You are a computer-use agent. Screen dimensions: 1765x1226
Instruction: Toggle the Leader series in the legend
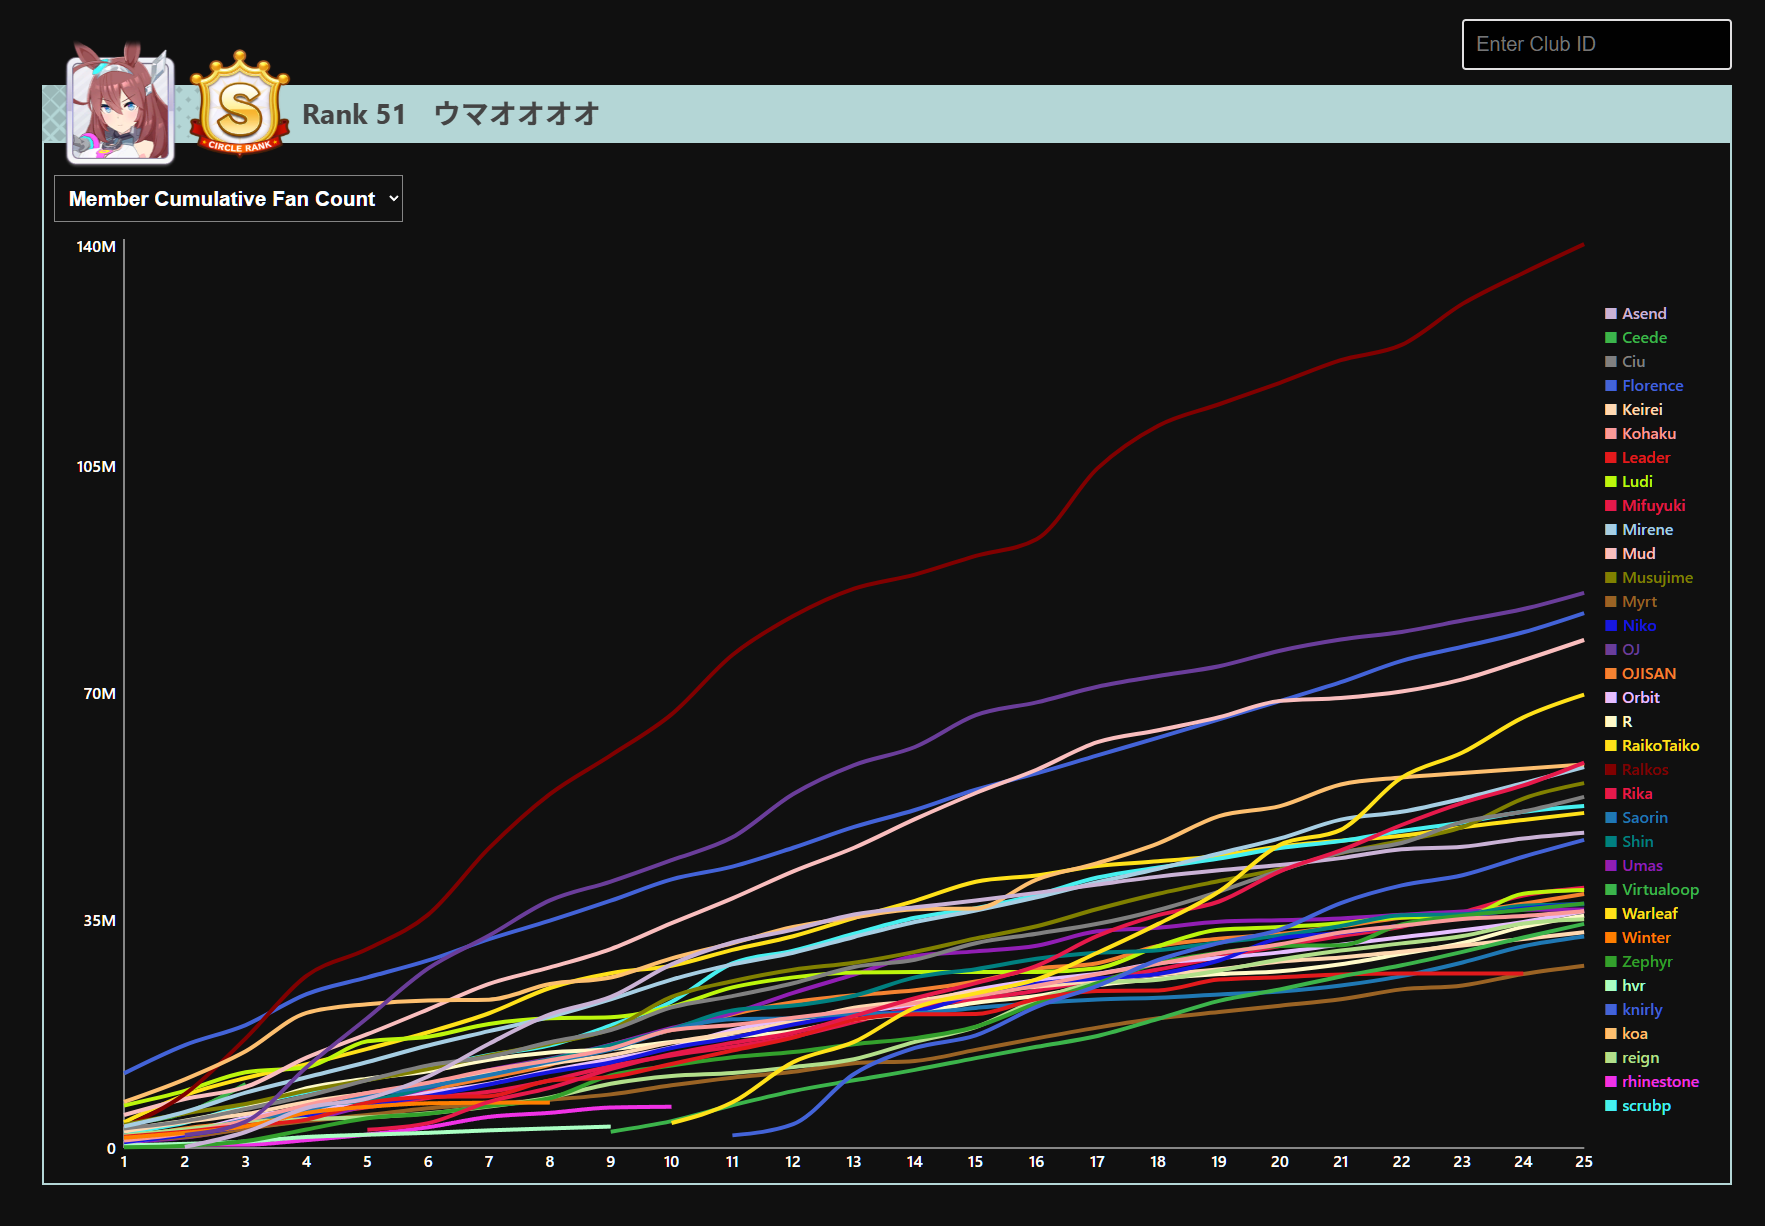click(1638, 458)
